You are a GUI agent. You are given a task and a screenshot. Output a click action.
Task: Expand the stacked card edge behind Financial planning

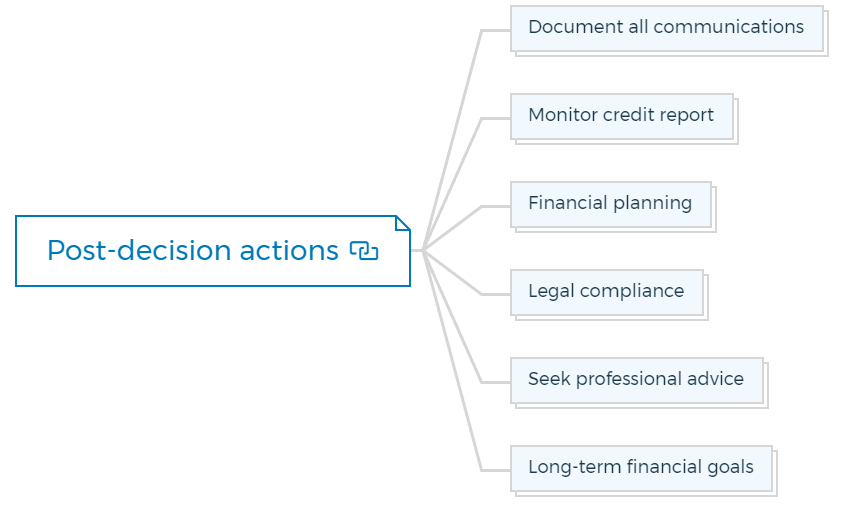(714, 208)
